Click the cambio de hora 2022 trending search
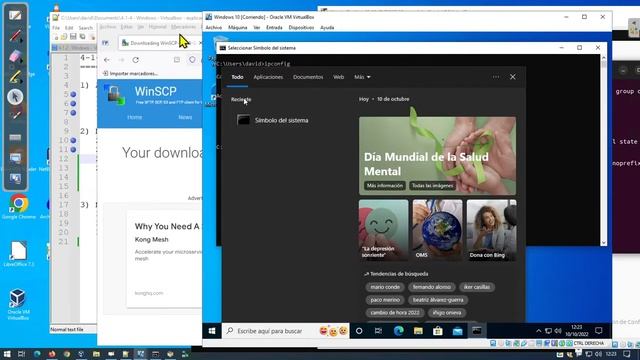Image resolution: width=640 pixels, height=360 pixels. 395,313
